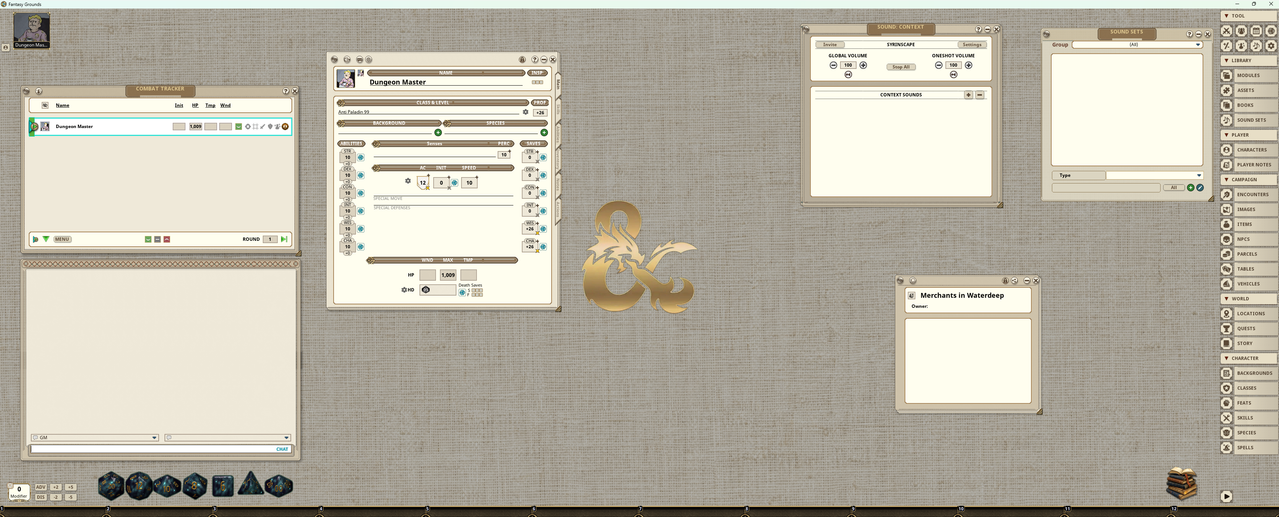Open Player Notes from the sidebar
The height and width of the screenshot is (517, 1279).
click(x=1249, y=165)
